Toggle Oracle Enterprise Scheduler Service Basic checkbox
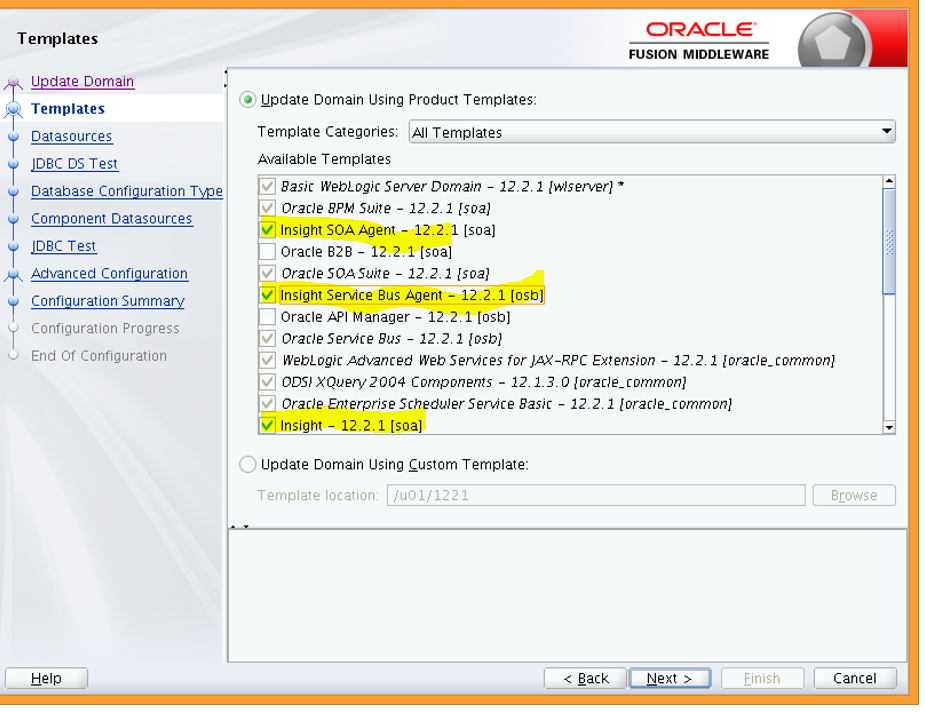This screenshot has height=713, width=925. pyautogui.click(x=267, y=403)
